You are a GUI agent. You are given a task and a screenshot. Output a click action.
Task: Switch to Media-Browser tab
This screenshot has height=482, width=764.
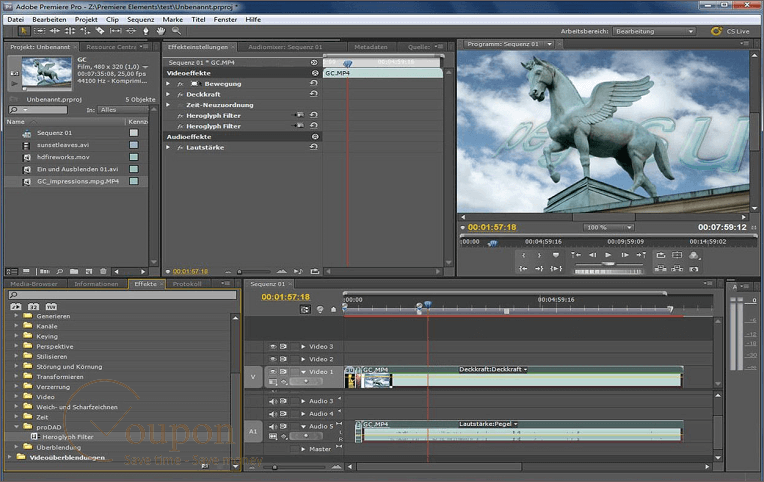point(34,284)
